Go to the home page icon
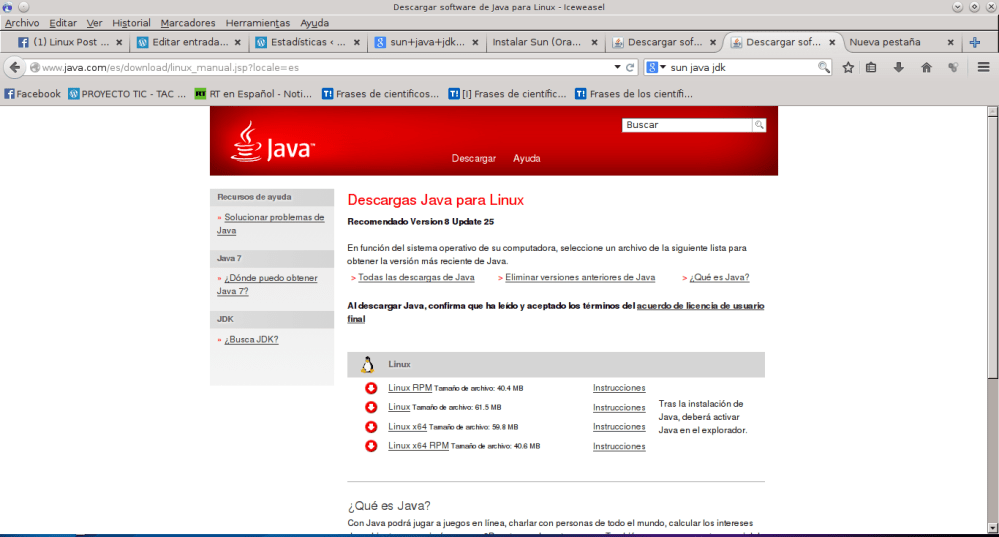This screenshot has width=999, height=537. tap(926, 68)
